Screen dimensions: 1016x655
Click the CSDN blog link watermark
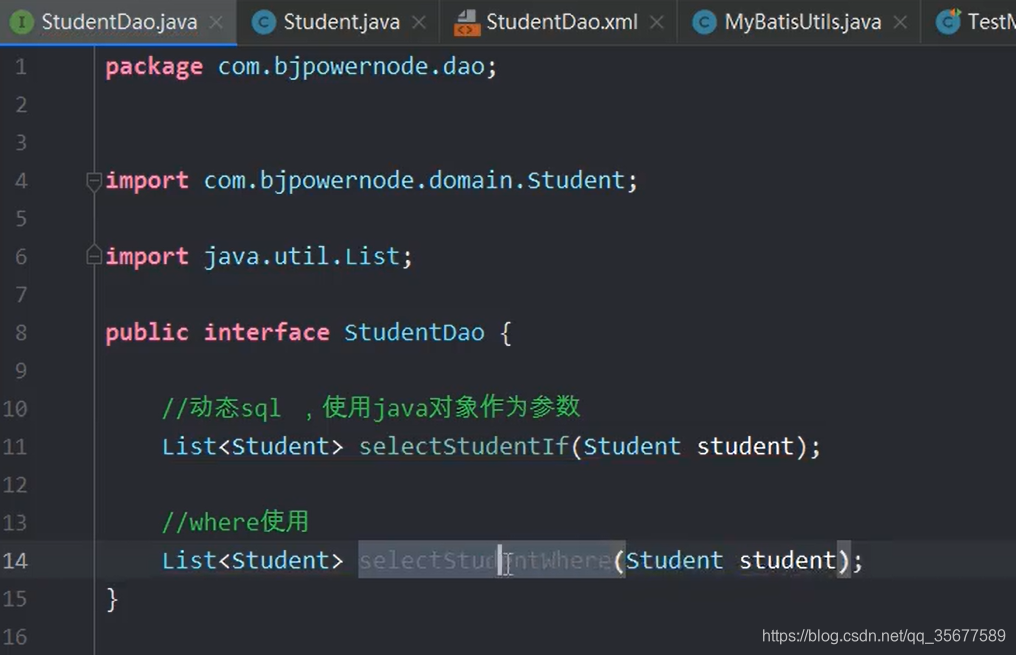882,635
